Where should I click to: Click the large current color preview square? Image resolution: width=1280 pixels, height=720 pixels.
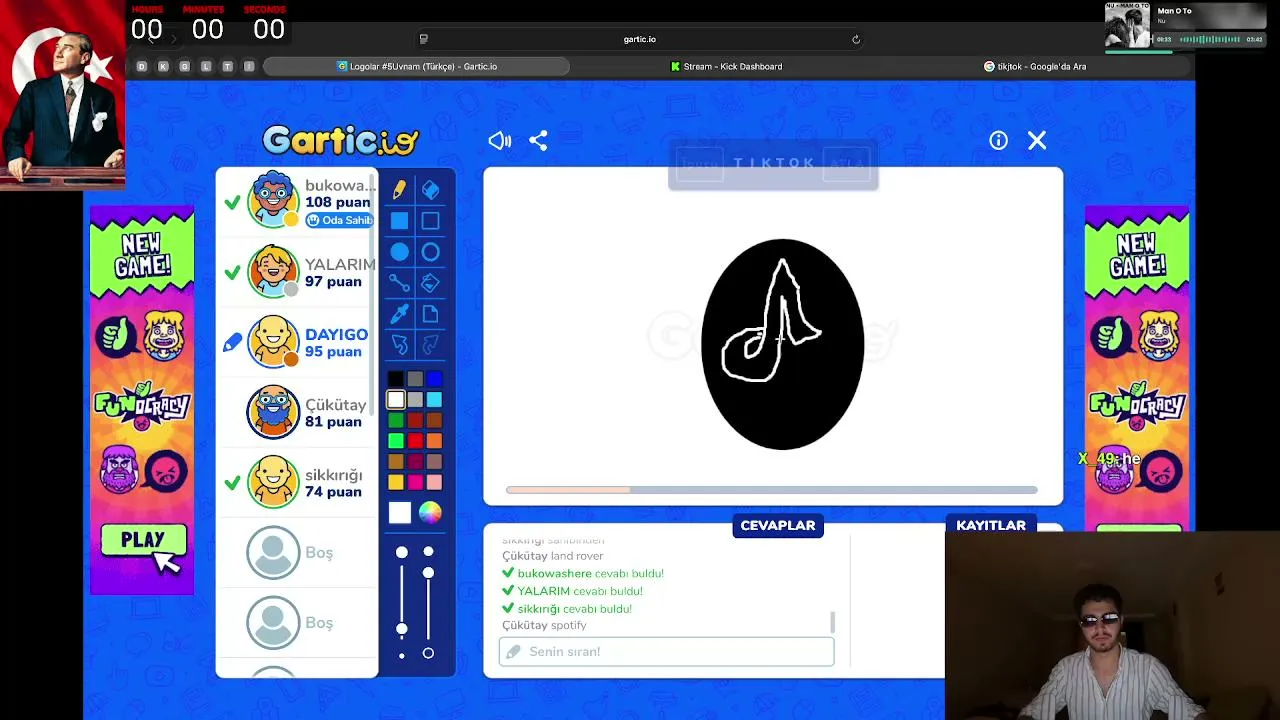tap(399, 513)
